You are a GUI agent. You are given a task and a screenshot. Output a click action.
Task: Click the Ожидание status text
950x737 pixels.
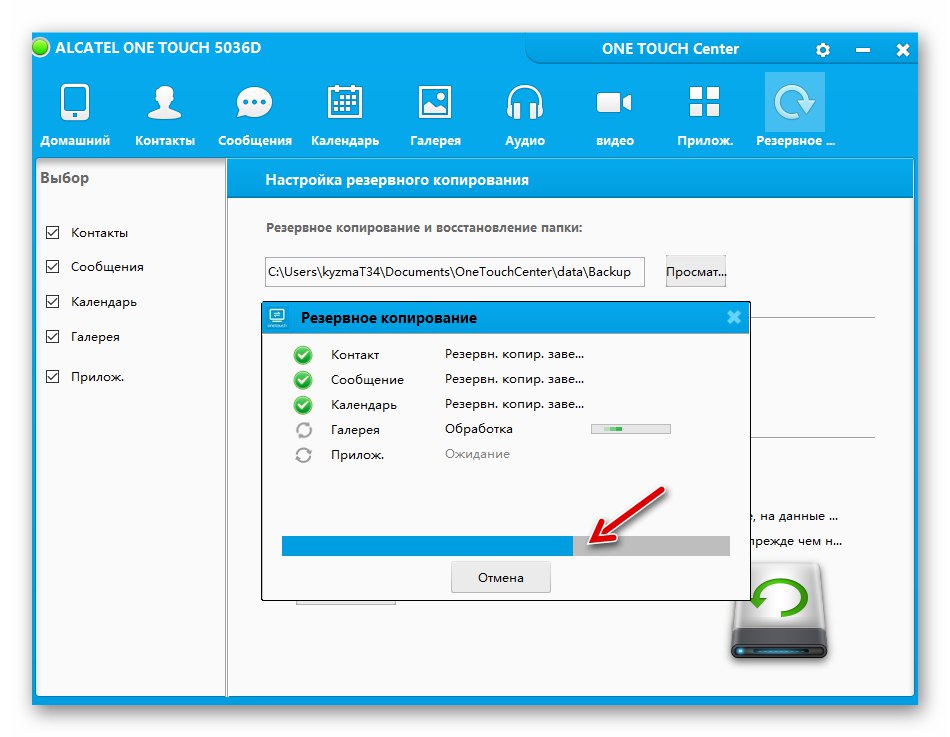click(x=477, y=454)
